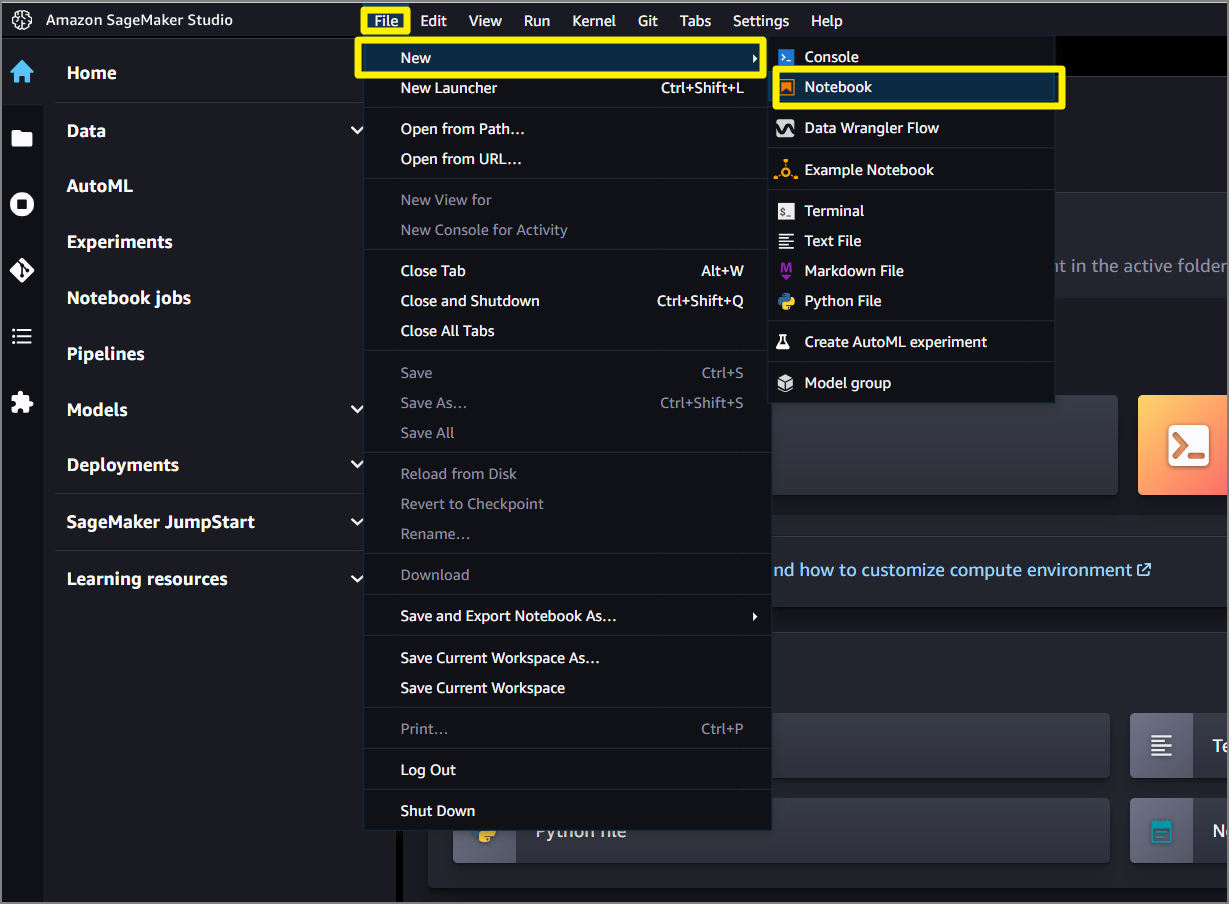This screenshot has height=904, width=1229.
Task: Select Shut Down
Action: (x=567, y=811)
